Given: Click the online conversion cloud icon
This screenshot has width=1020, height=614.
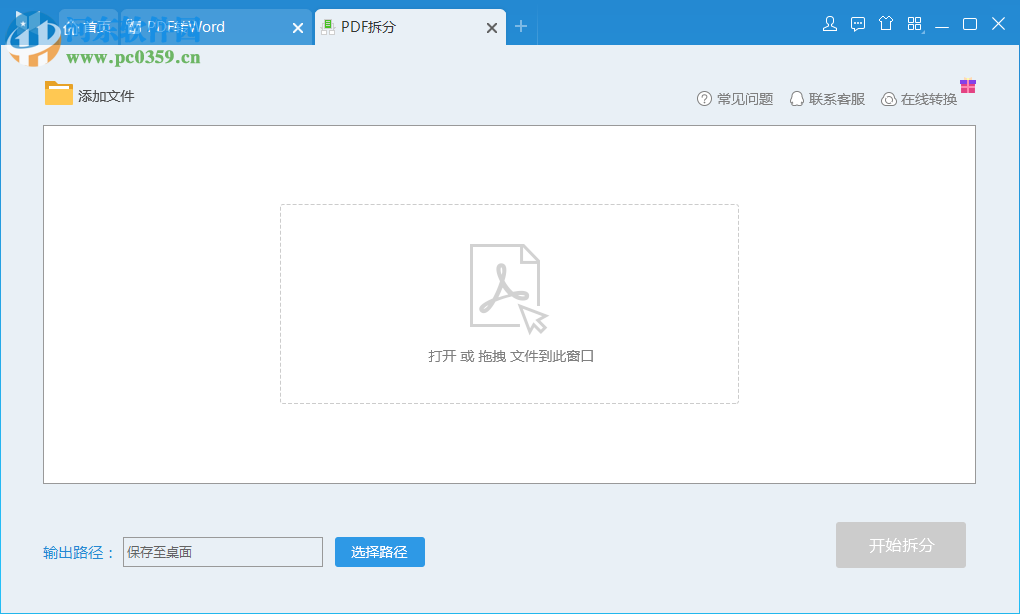Looking at the screenshot, I should (x=889, y=100).
